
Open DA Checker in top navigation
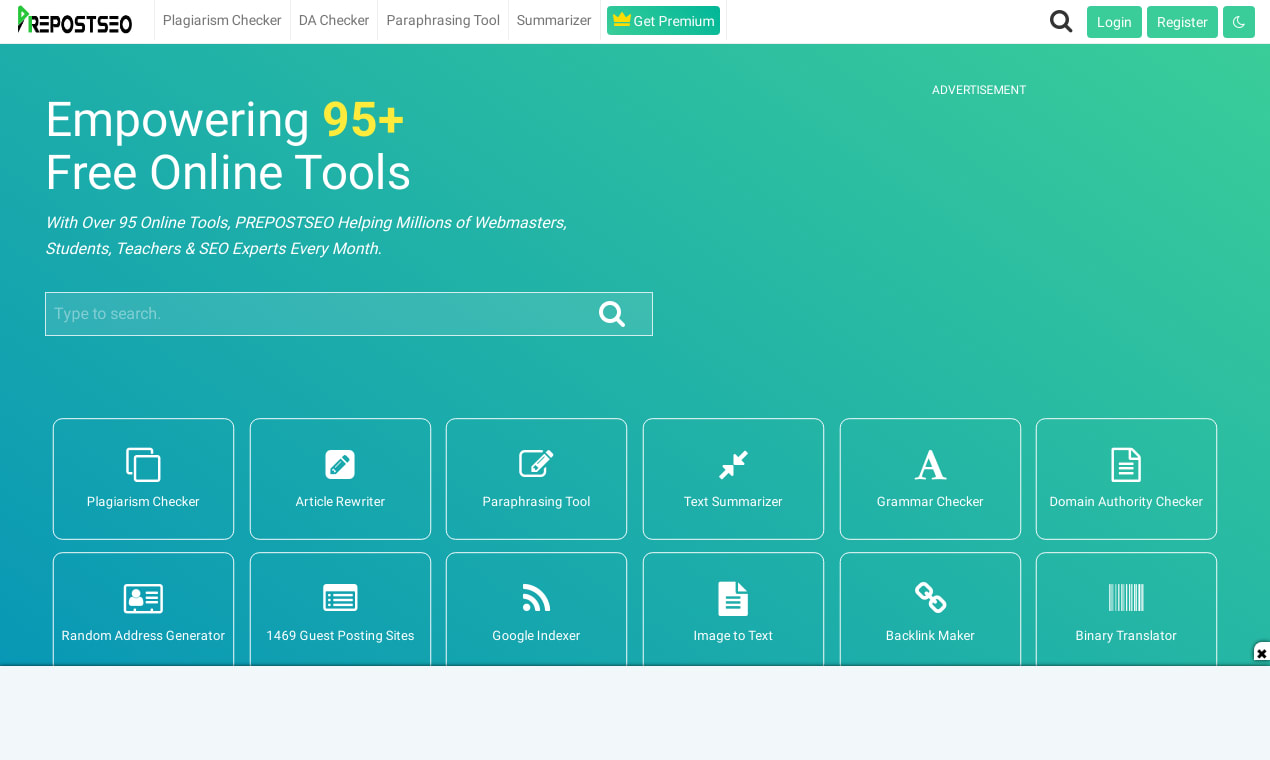(x=334, y=20)
